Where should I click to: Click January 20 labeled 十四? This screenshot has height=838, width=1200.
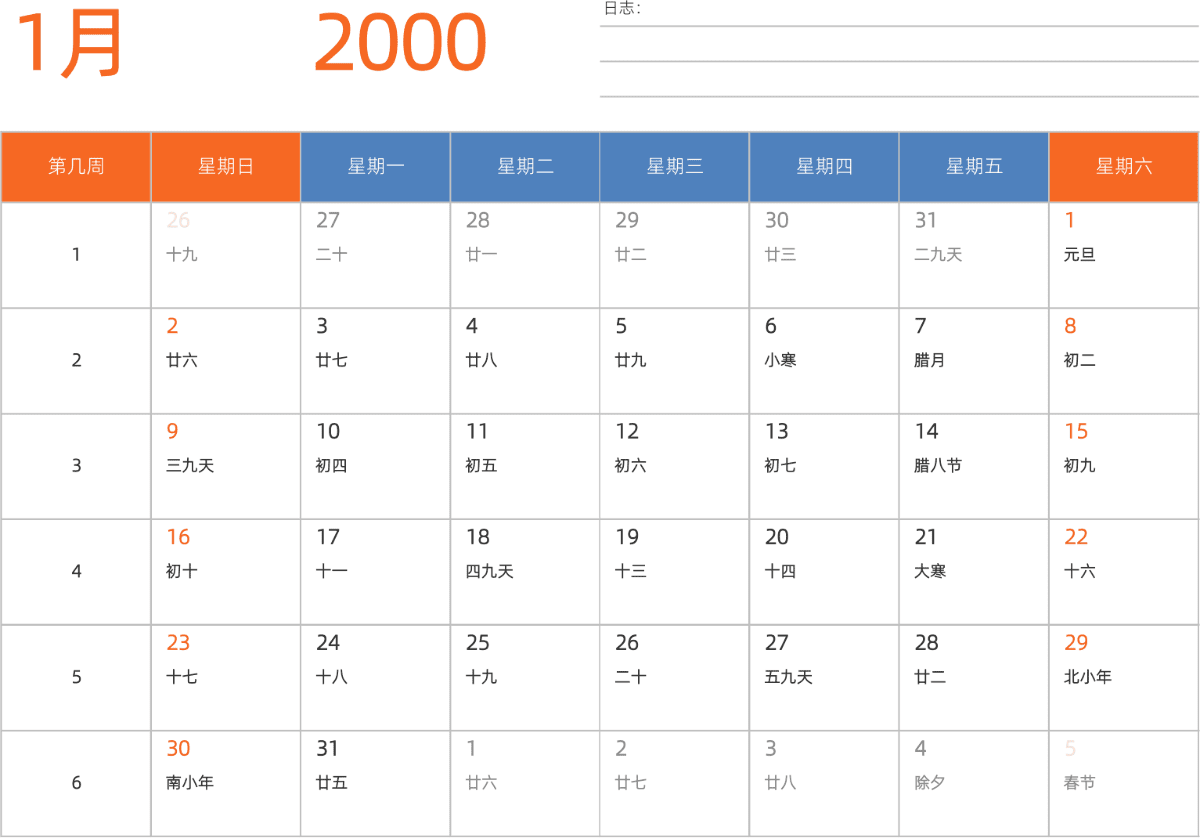[x=825, y=572]
